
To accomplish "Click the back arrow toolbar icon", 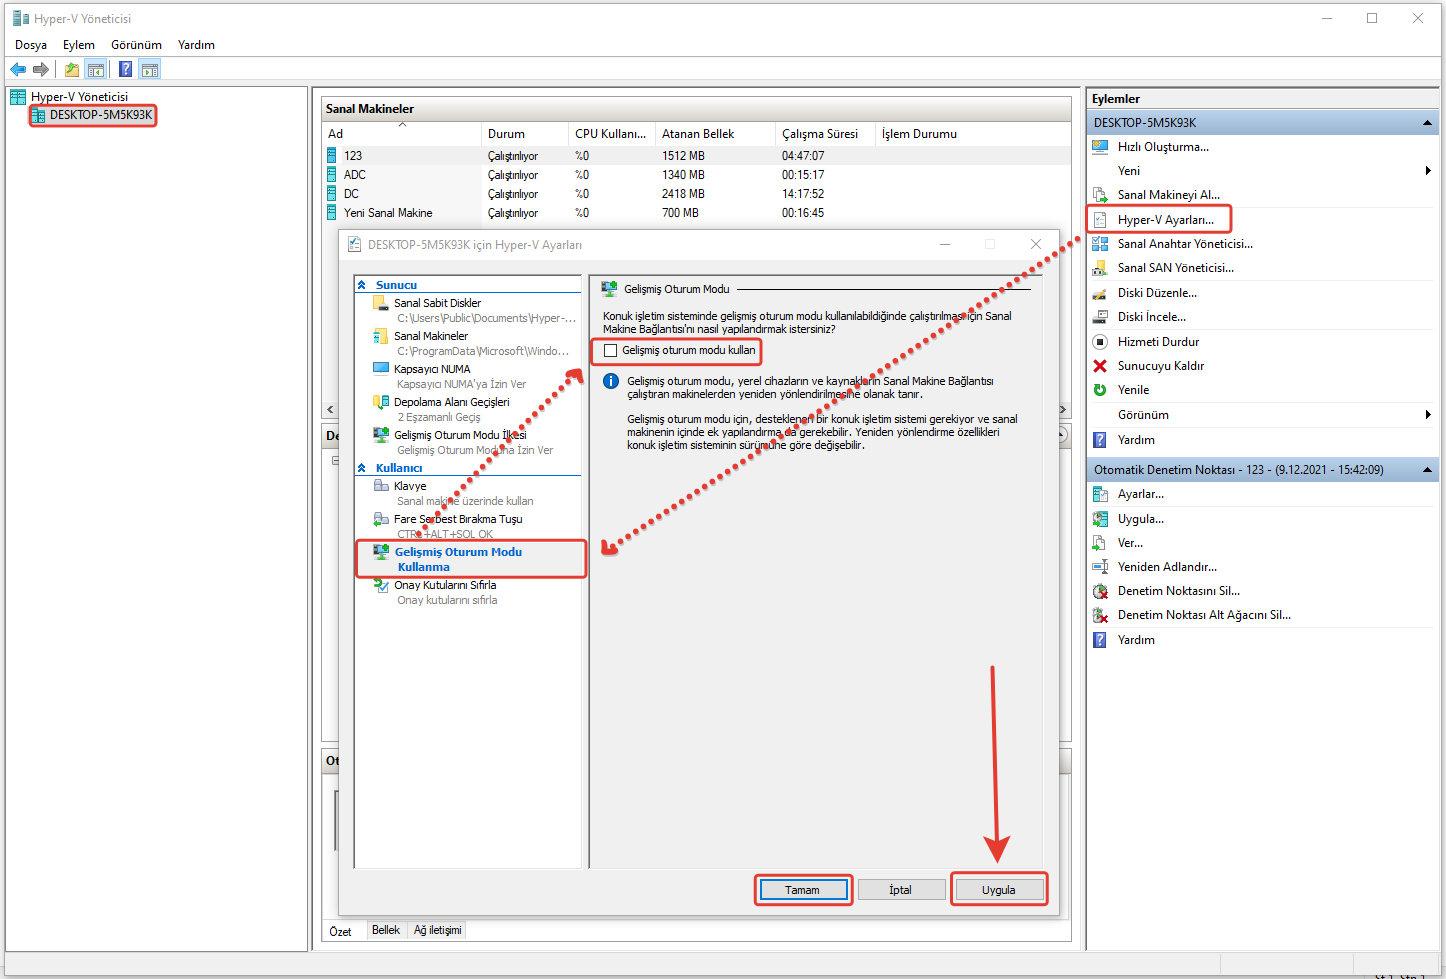I will click(x=18, y=70).
